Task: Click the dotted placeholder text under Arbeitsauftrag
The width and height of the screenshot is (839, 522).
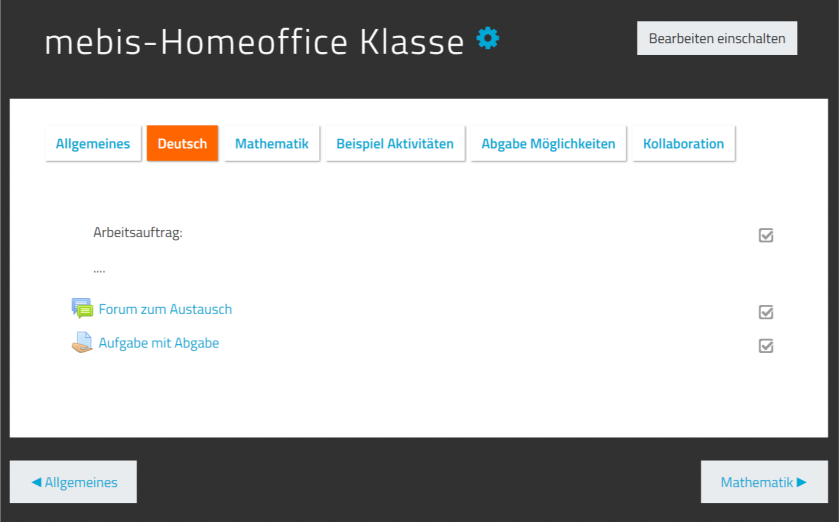Action: pos(99,269)
